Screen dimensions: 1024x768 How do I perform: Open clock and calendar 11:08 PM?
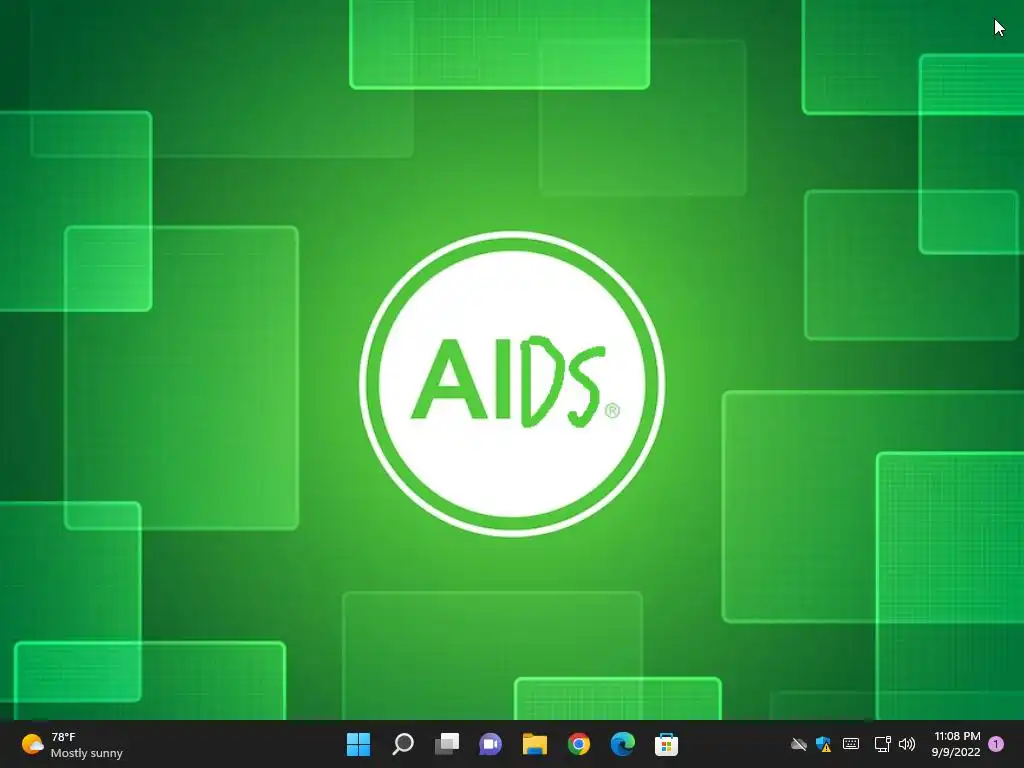tap(956, 744)
